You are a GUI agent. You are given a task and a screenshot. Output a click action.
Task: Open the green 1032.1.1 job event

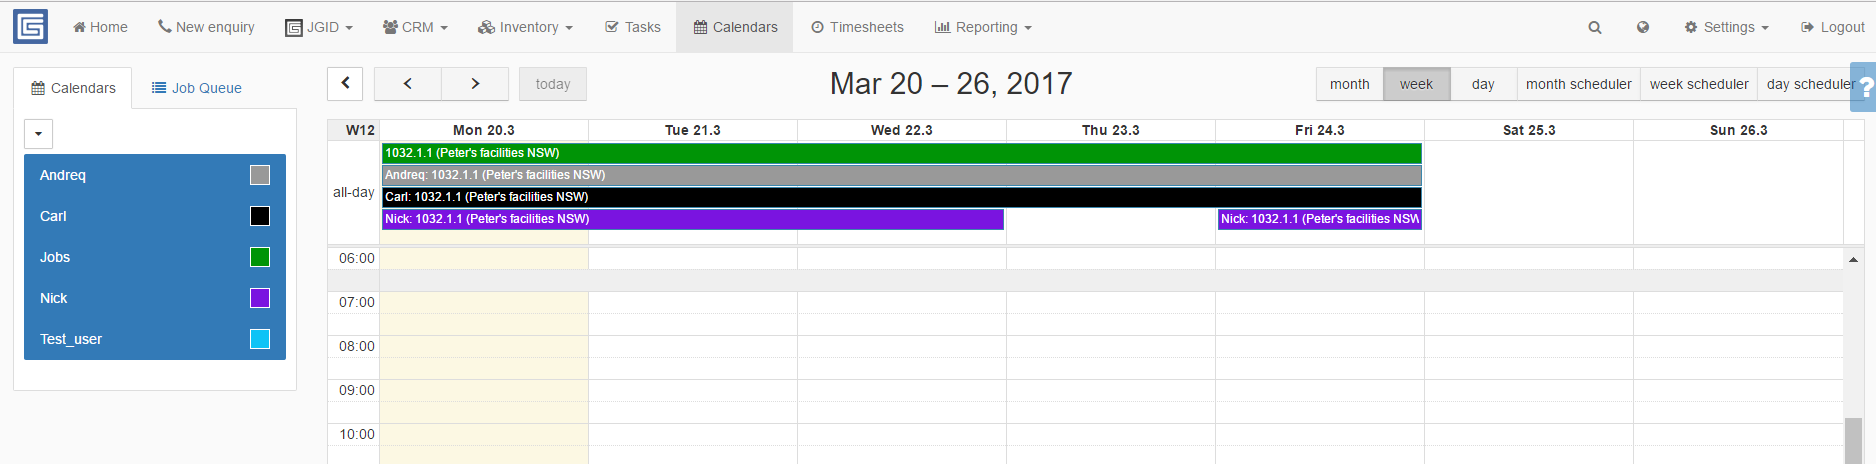901,153
